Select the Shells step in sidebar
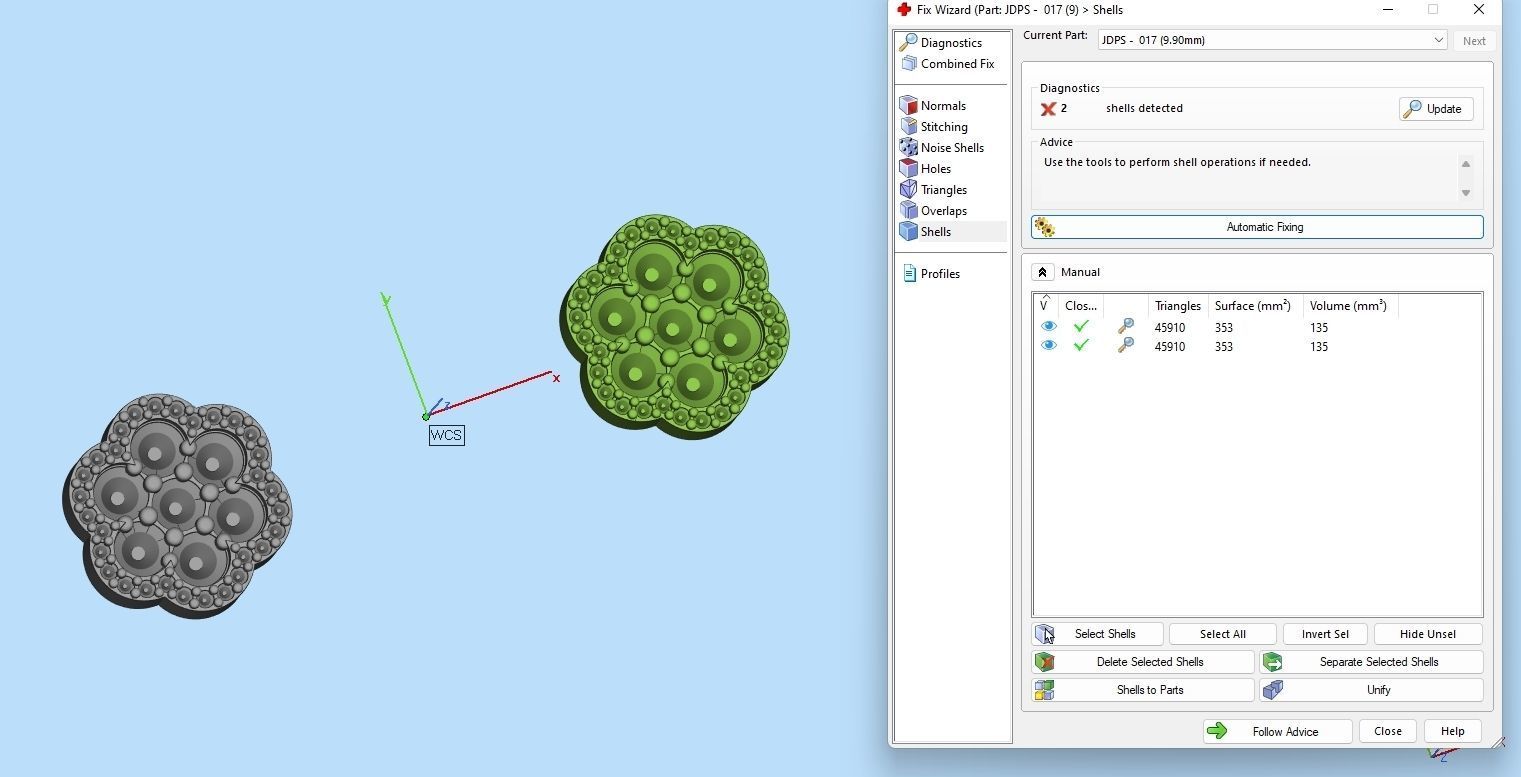1521x777 pixels. click(x=925, y=232)
